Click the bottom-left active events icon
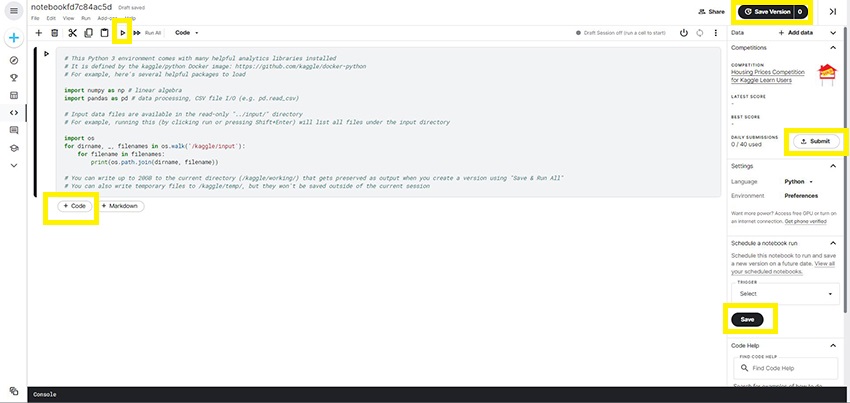850x403 pixels. (14, 391)
